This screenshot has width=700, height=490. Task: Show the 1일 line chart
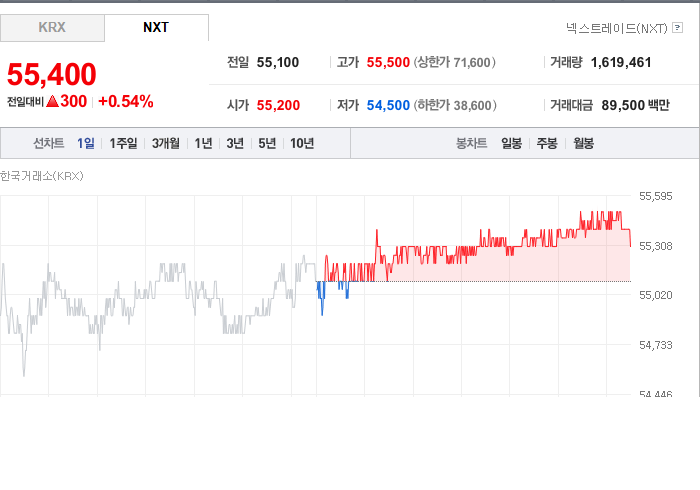[x=86, y=143]
